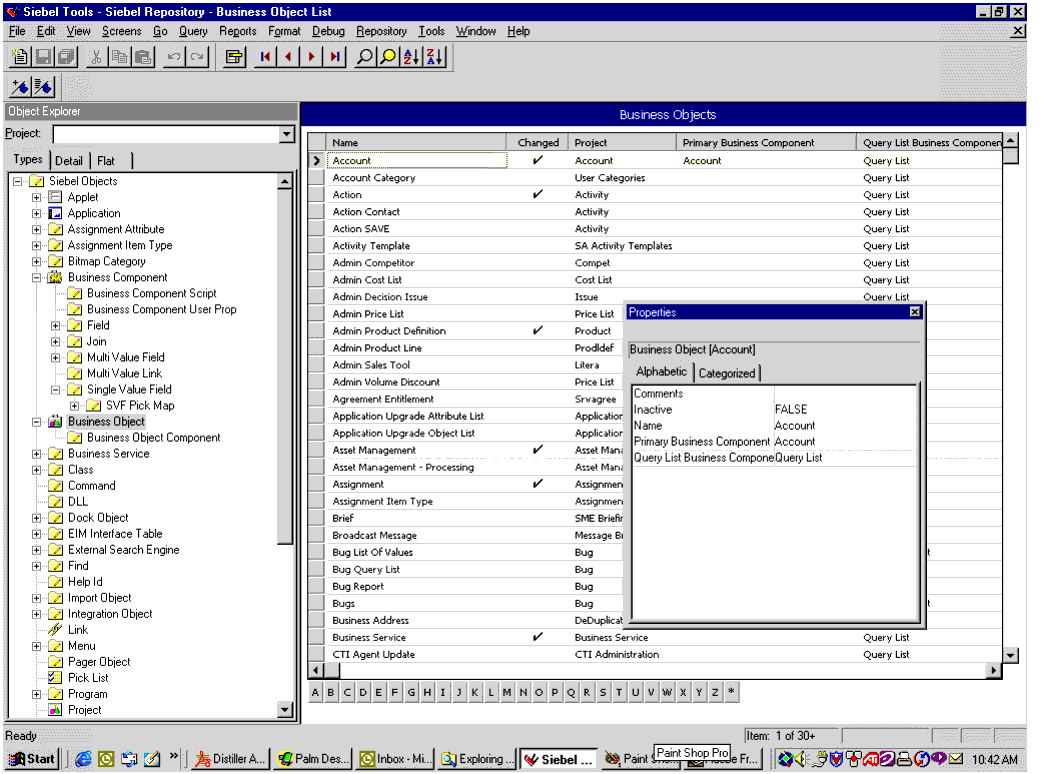Click the Link object icon in tree
This screenshot has height=774, width=1058.
(55, 630)
